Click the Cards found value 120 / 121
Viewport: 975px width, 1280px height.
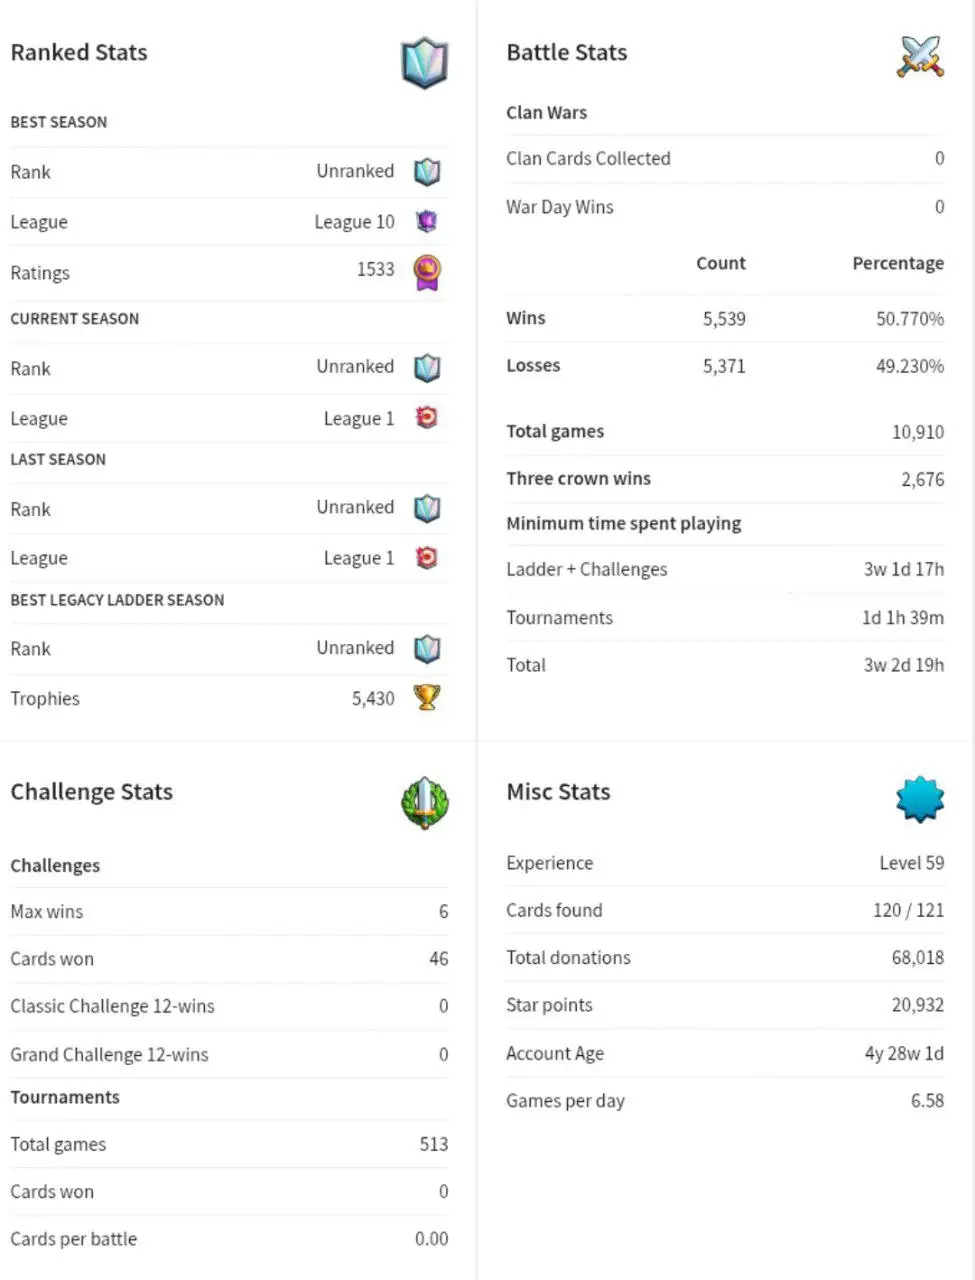(x=909, y=910)
